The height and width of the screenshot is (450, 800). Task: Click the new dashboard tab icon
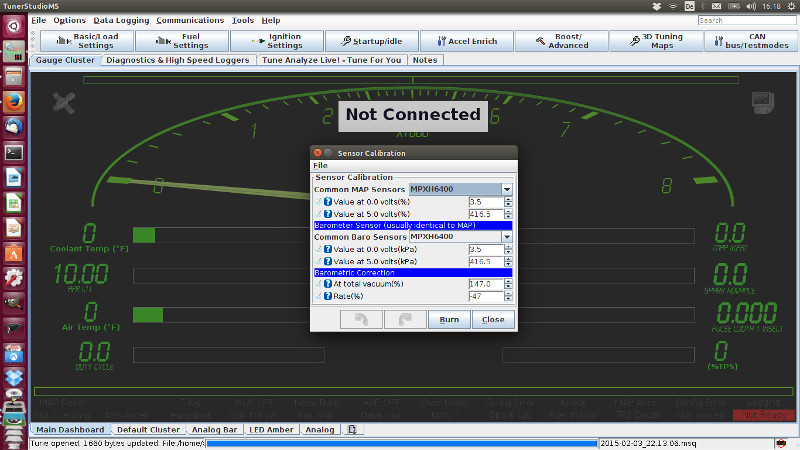coord(351,429)
